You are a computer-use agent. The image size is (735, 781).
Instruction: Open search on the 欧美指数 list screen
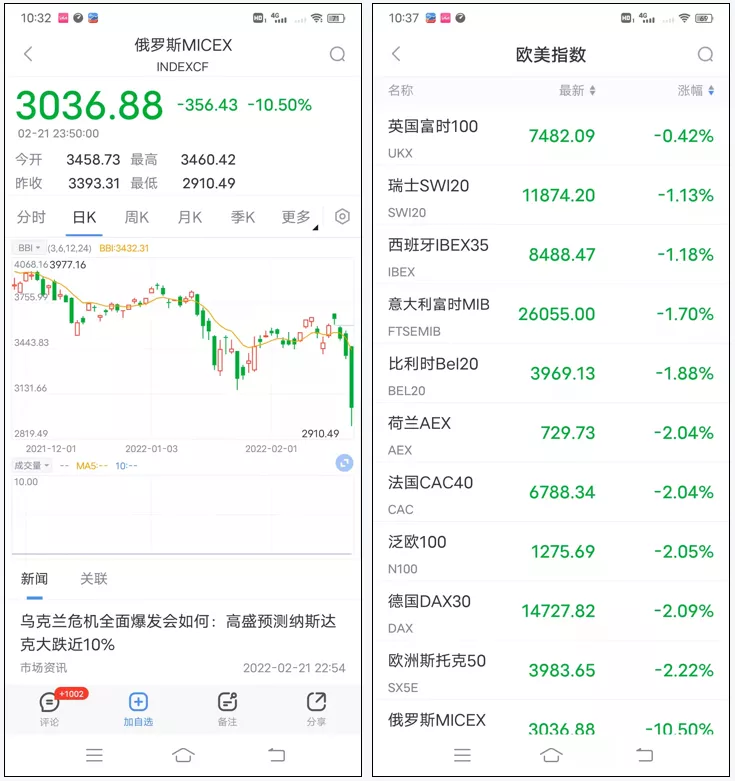(x=706, y=54)
